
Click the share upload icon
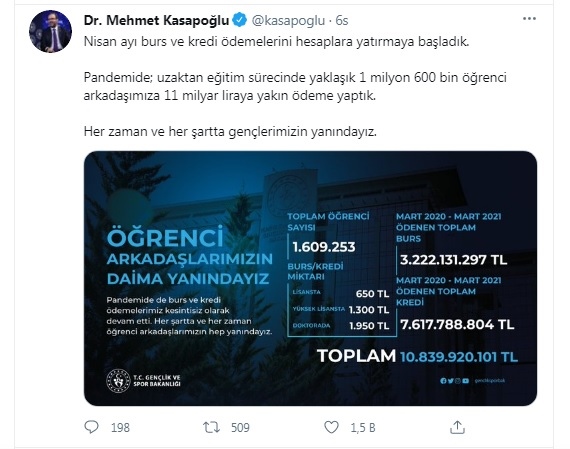click(x=457, y=427)
